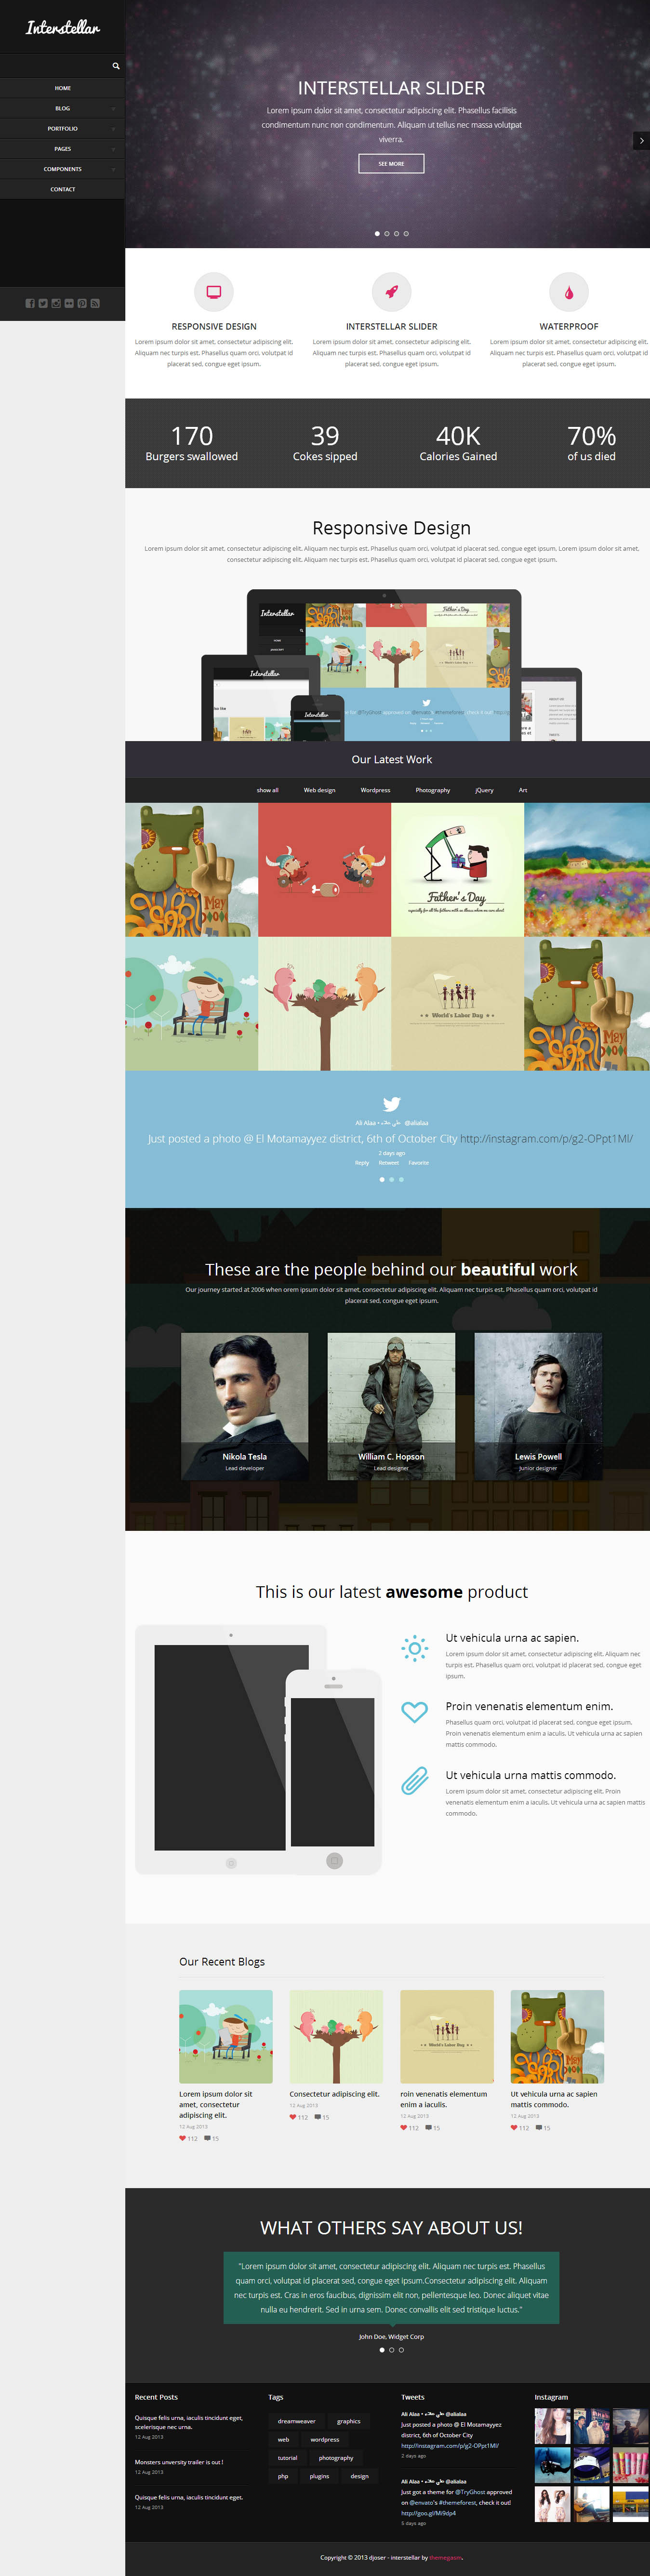650x2576 pixels.
Task: Open the red viking portfolio thumbnail
Action: [x=325, y=870]
